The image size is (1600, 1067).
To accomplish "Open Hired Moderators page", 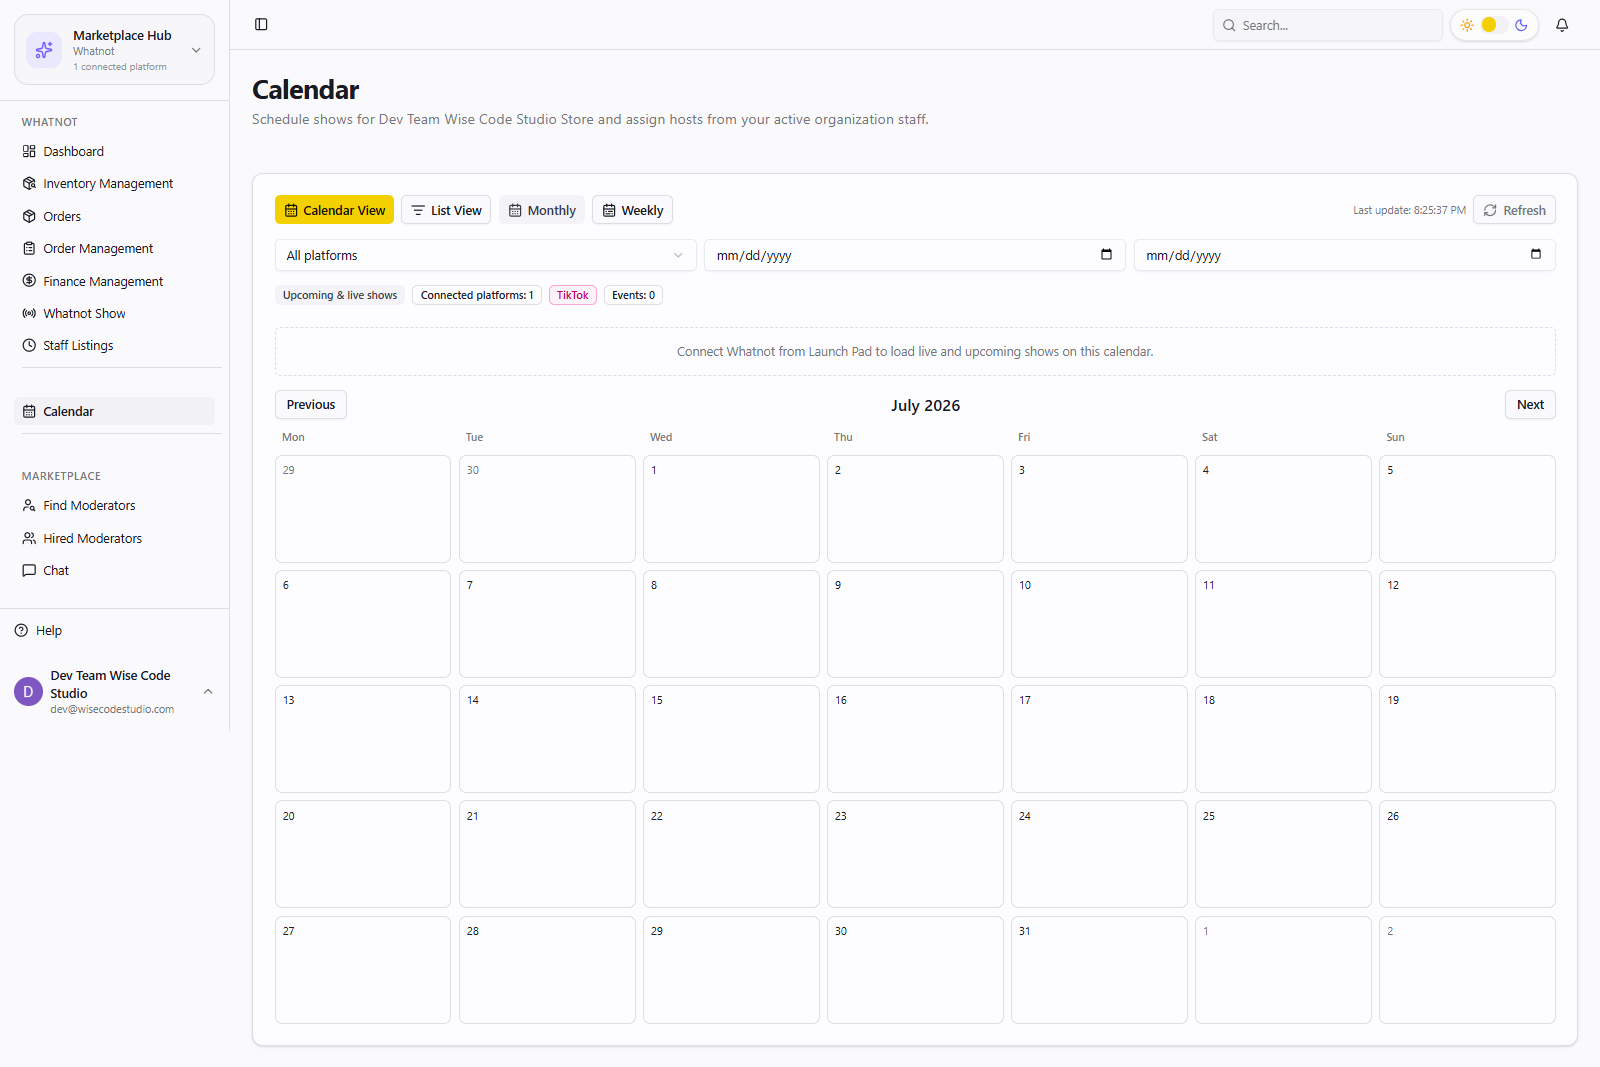I will click(114, 538).
